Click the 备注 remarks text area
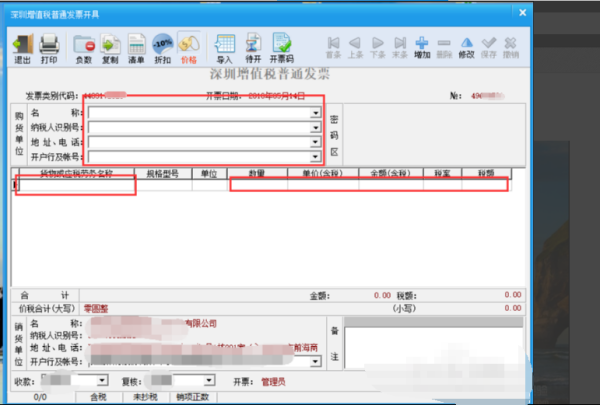 click(433, 348)
